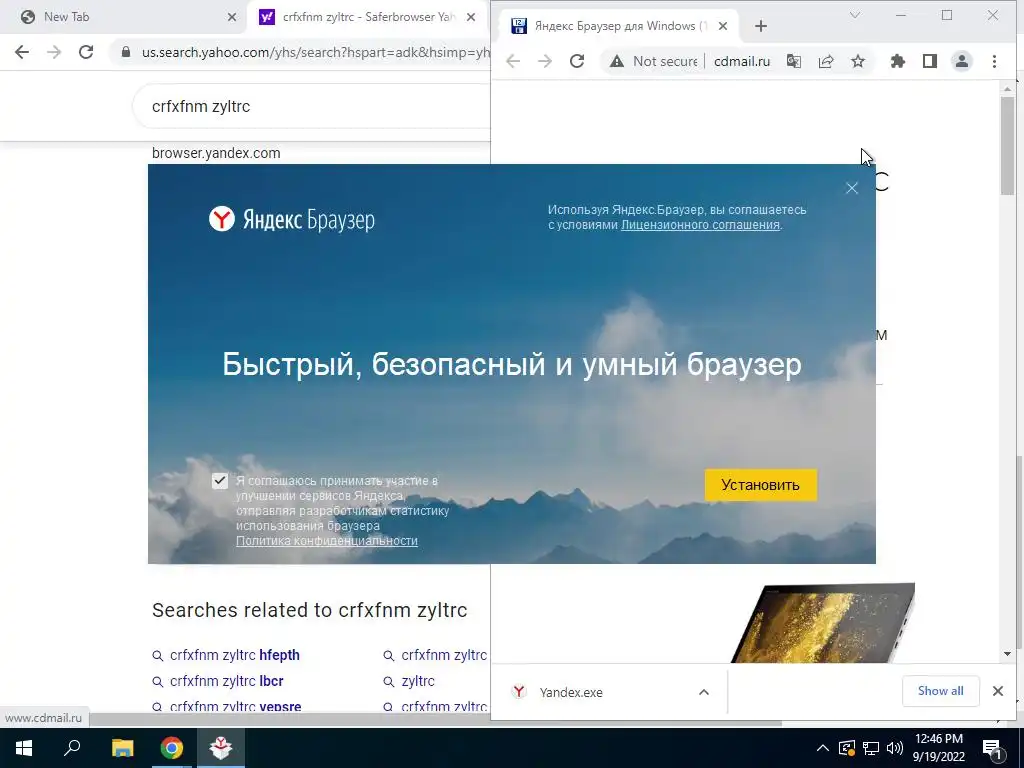Close the crfxfnm zyltrc Yahoo tab

coord(471,18)
